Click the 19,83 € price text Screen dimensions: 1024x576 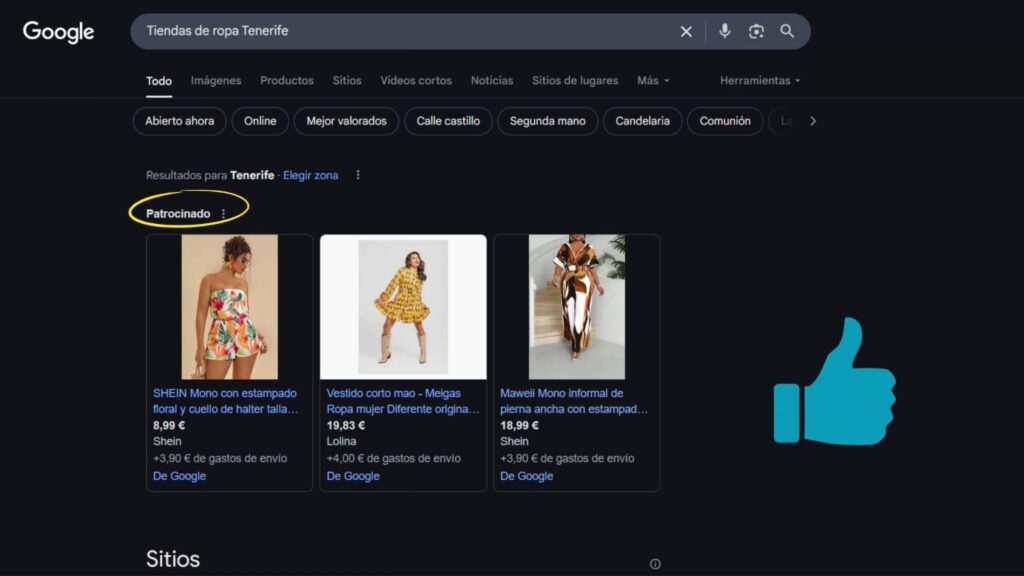(x=345, y=425)
